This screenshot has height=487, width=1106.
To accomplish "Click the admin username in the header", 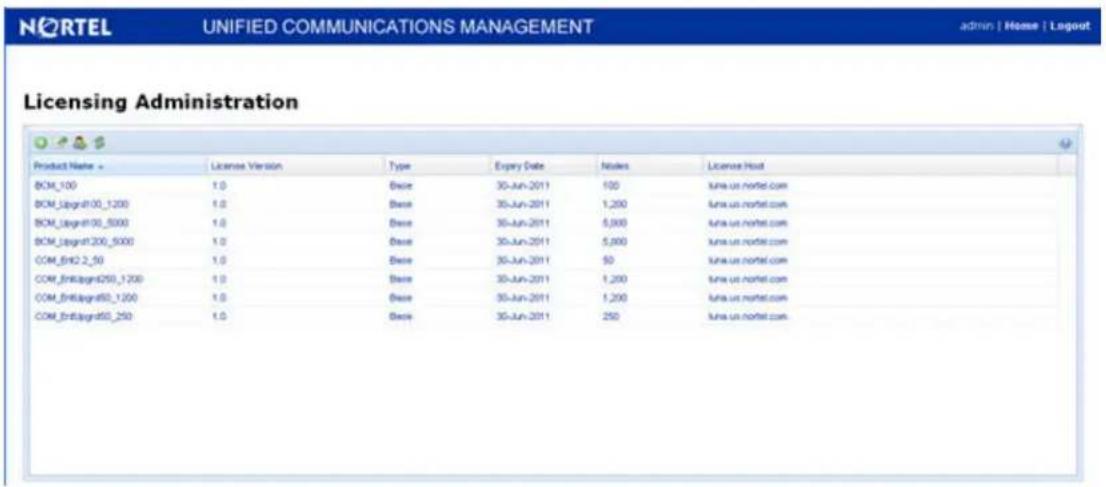I will pos(976,25).
